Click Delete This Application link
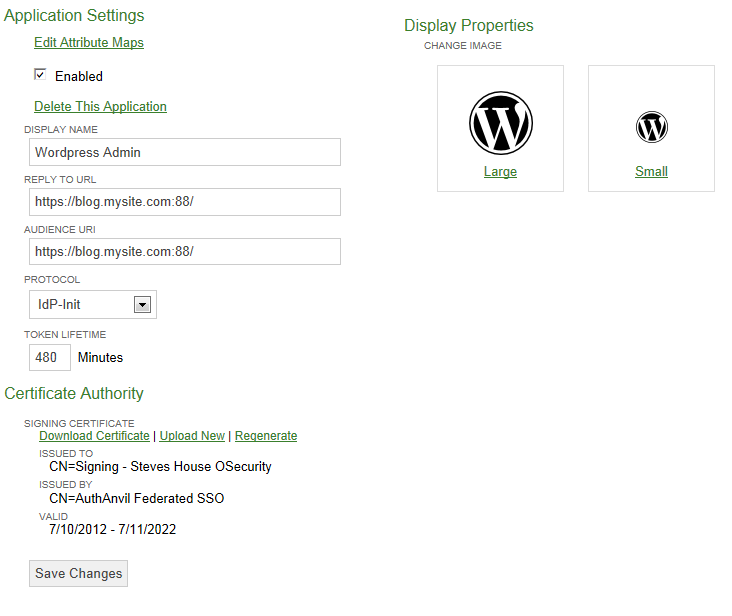Viewport: 732px width, 616px height. tap(100, 106)
